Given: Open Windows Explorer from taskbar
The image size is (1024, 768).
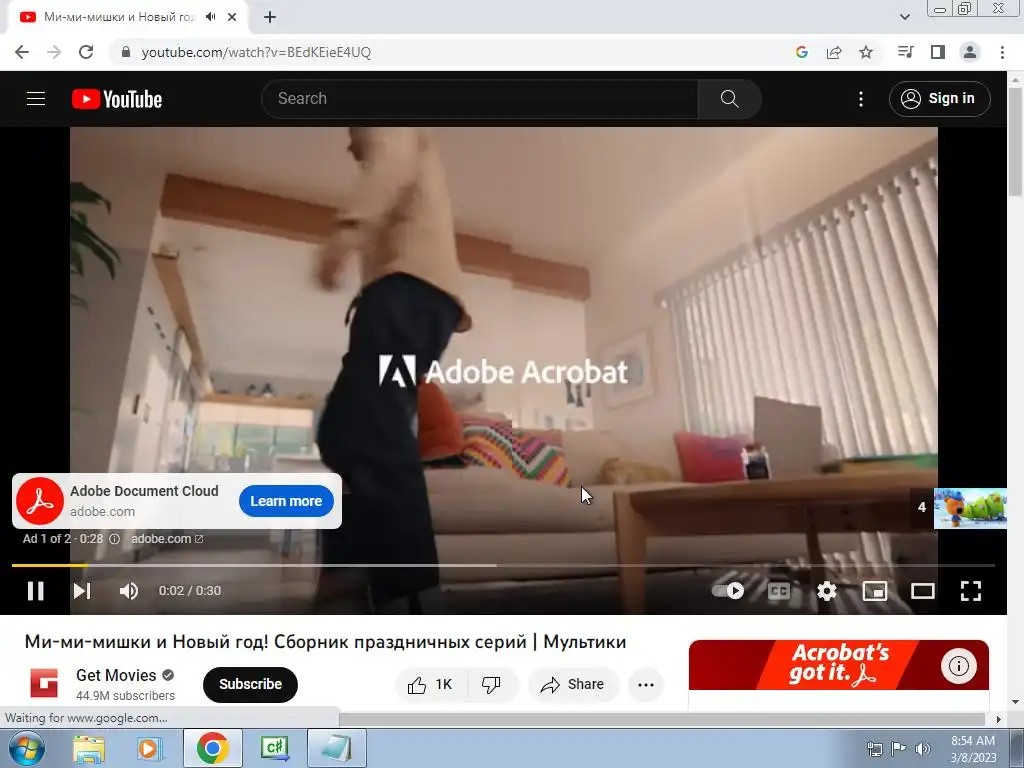Looking at the screenshot, I should click(x=89, y=749).
